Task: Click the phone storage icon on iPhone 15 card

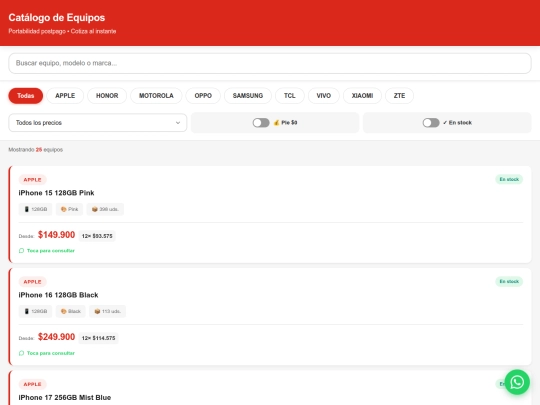Action: [27, 209]
